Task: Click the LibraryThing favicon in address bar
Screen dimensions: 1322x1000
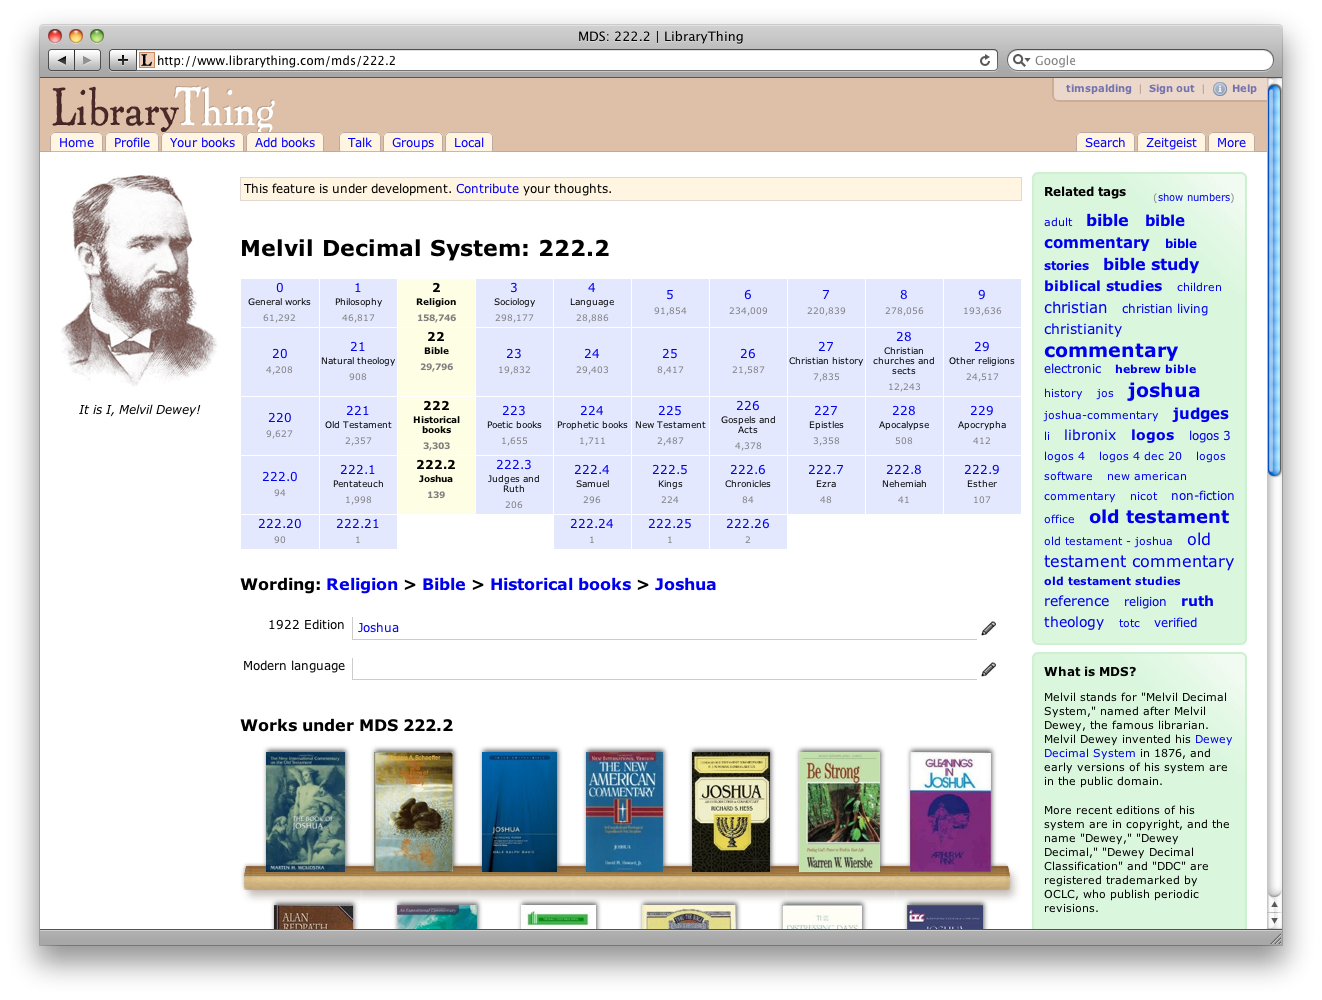Action: (x=147, y=60)
